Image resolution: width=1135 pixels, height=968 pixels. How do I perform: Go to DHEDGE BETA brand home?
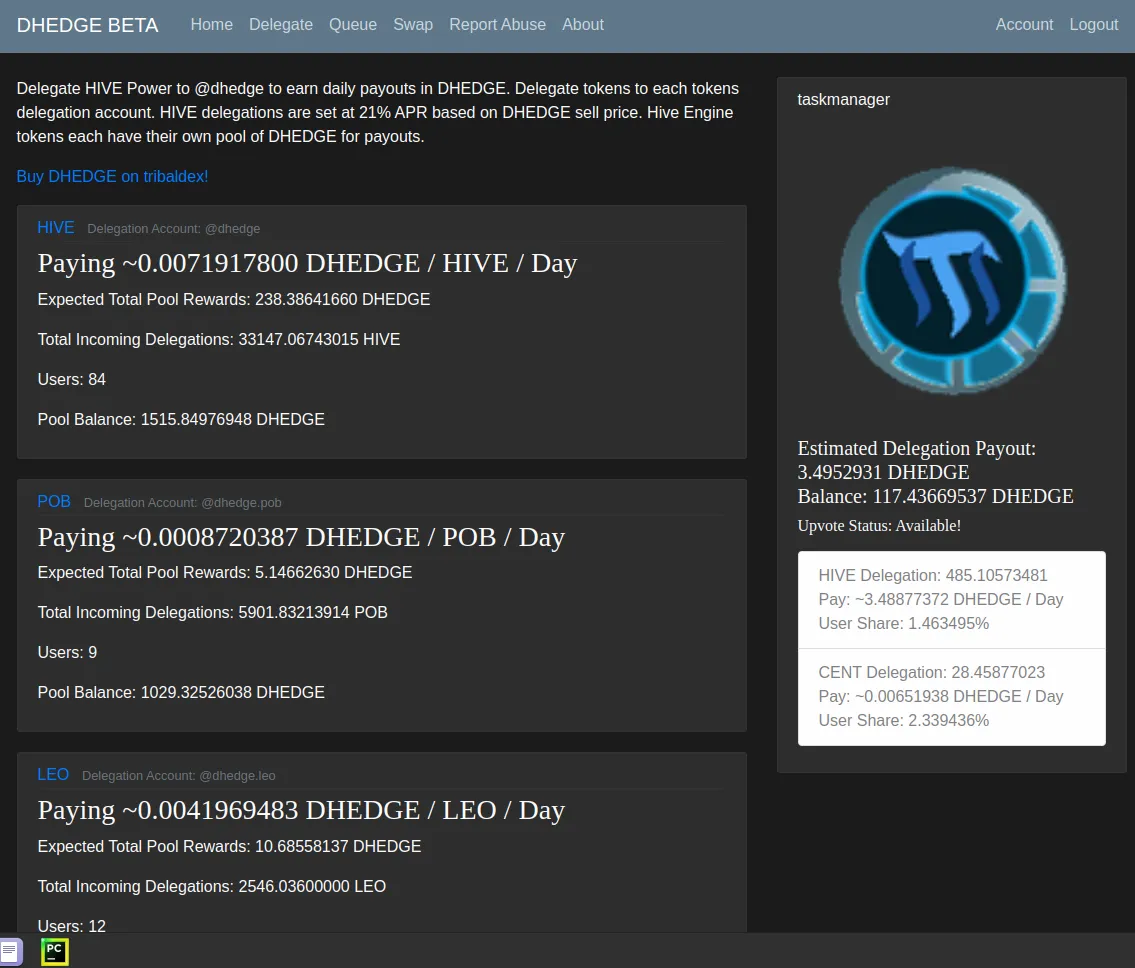tap(88, 25)
